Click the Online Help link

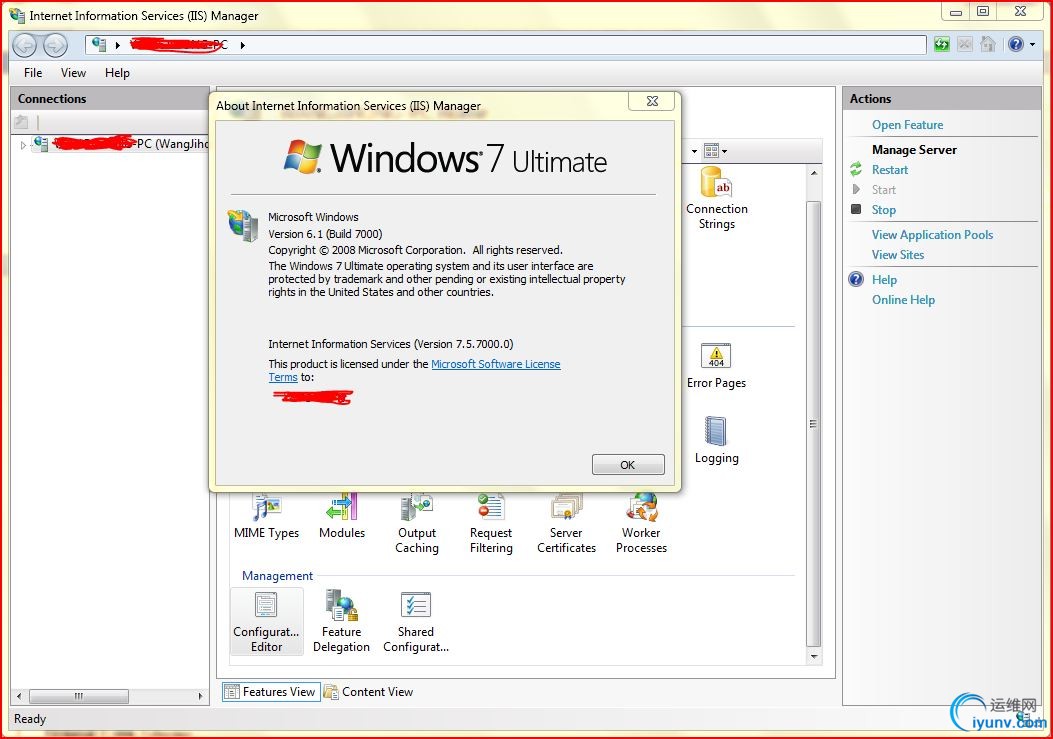click(903, 300)
